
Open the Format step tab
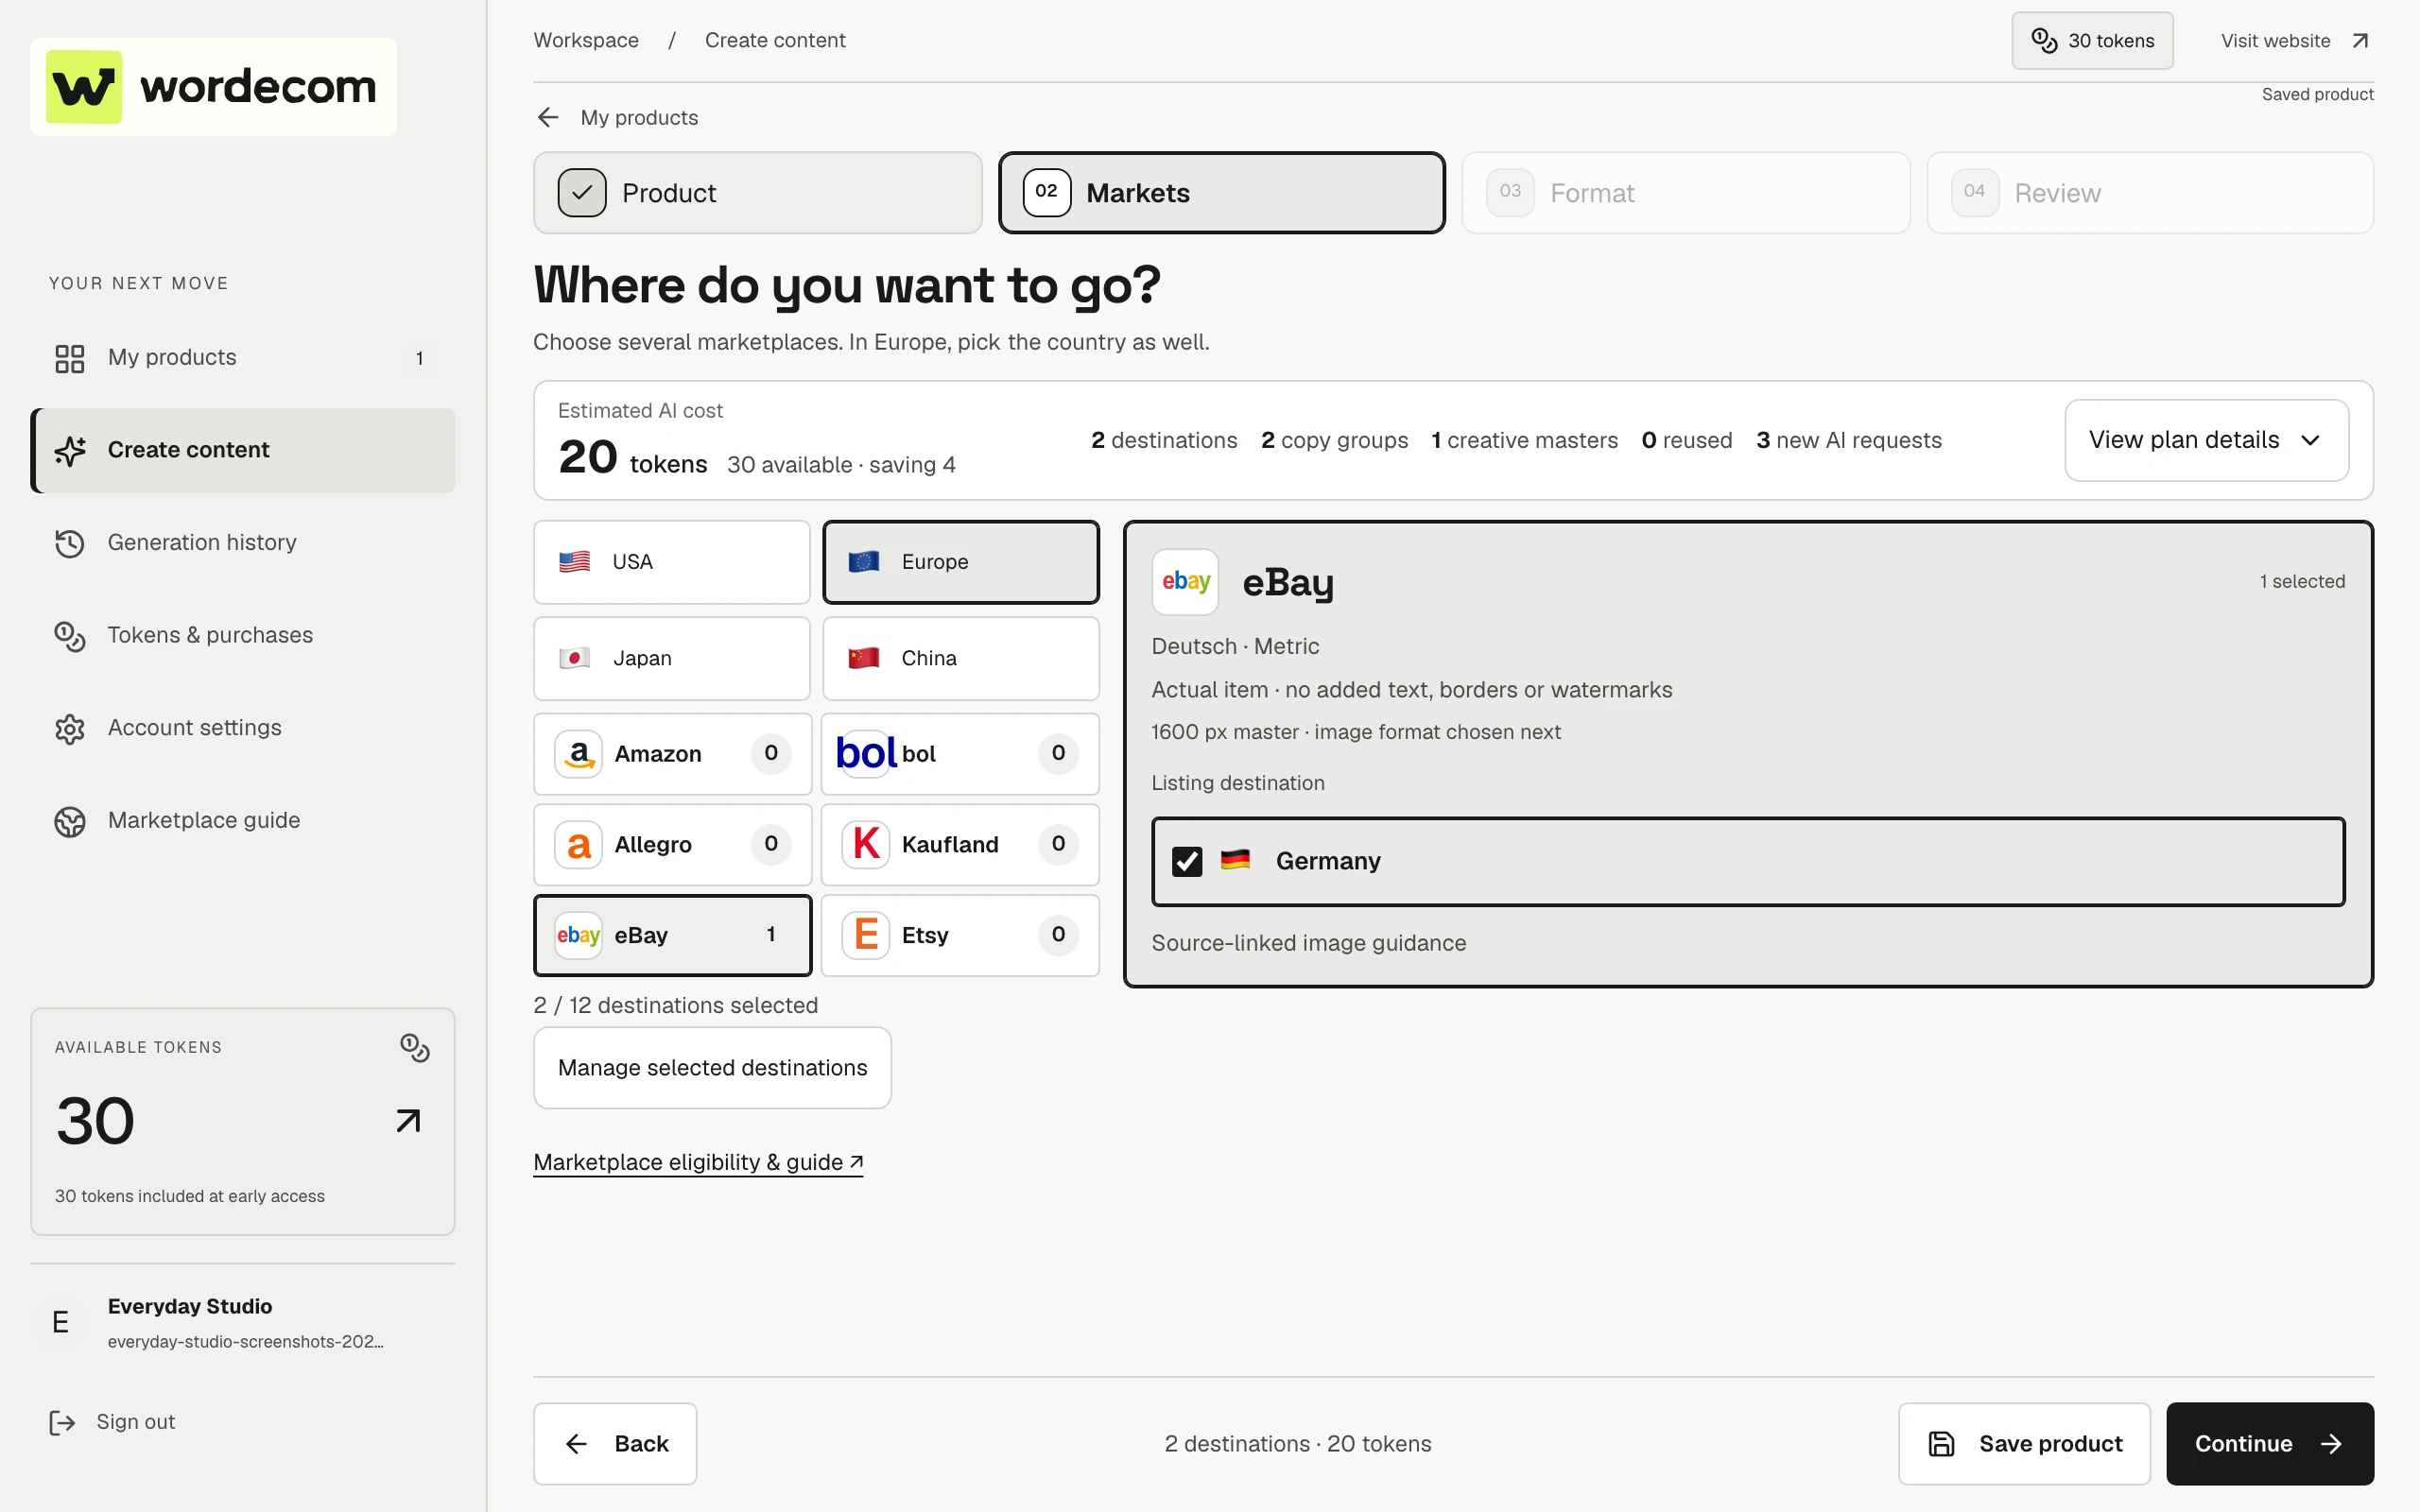pos(1685,193)
